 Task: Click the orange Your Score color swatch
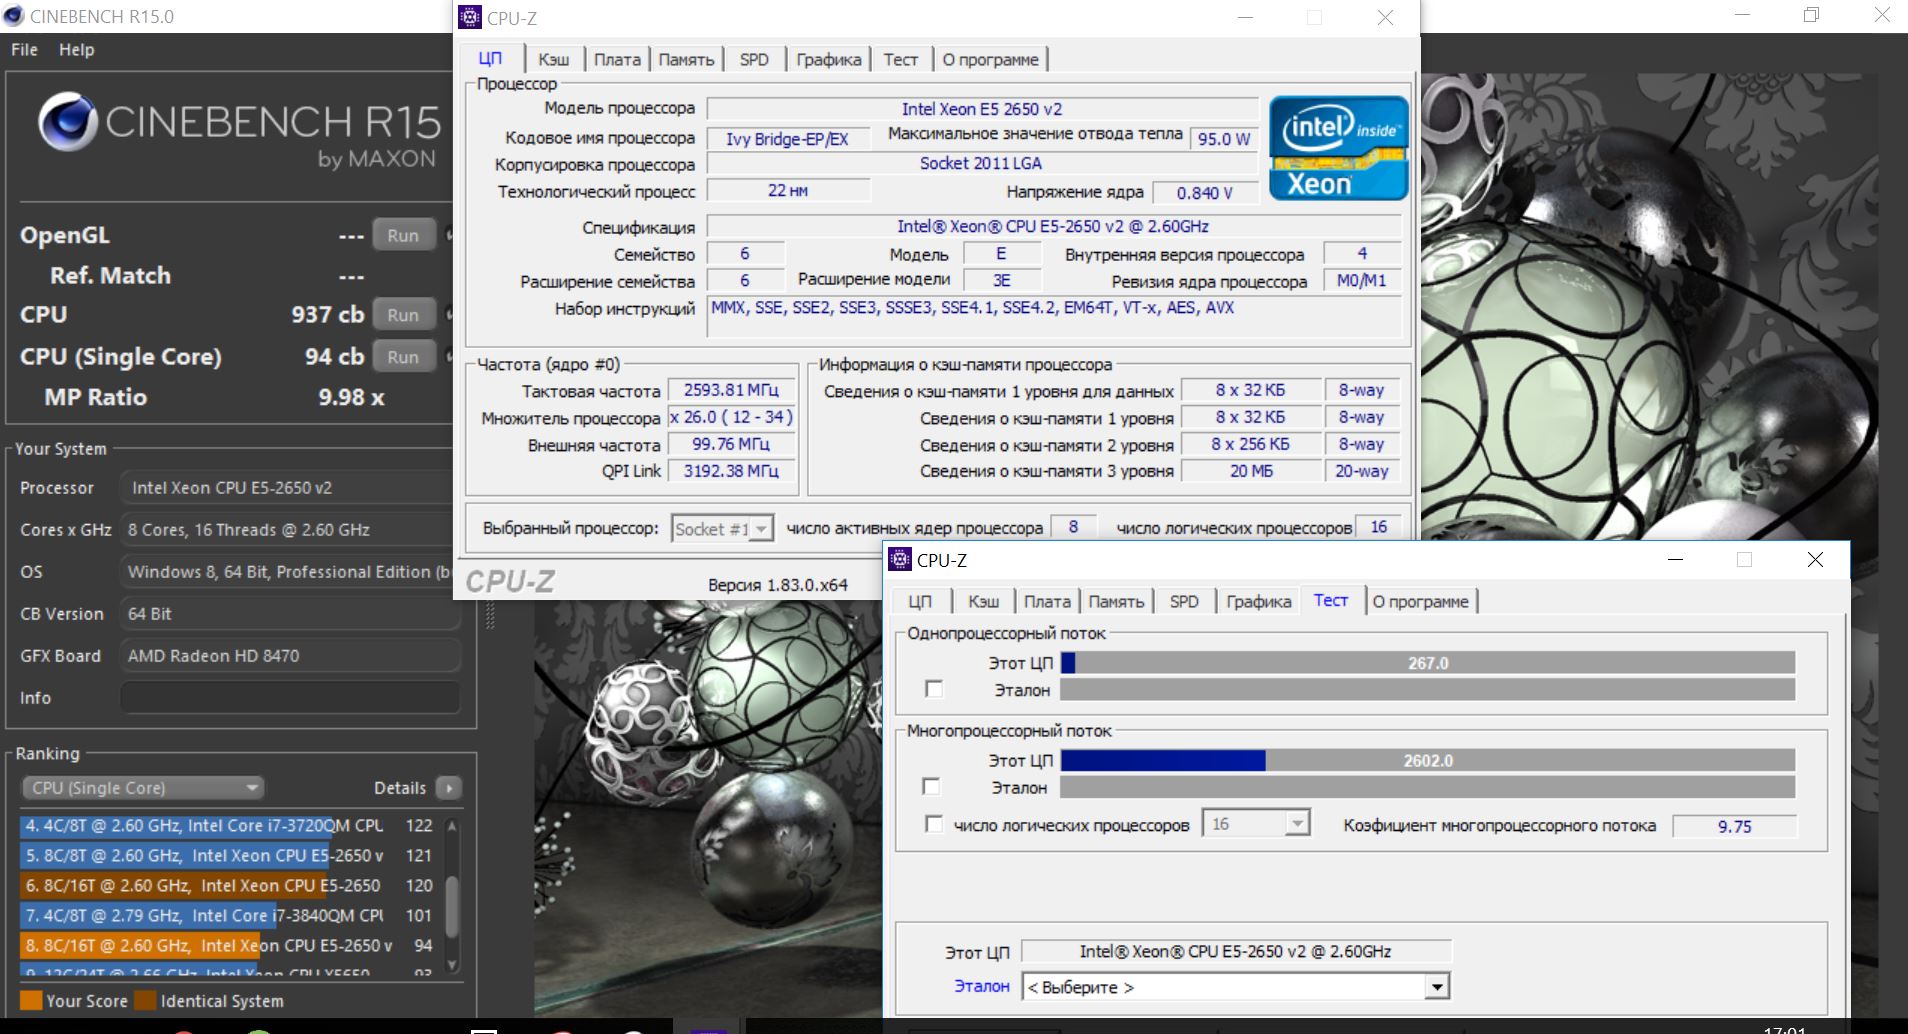point(31,1001)
